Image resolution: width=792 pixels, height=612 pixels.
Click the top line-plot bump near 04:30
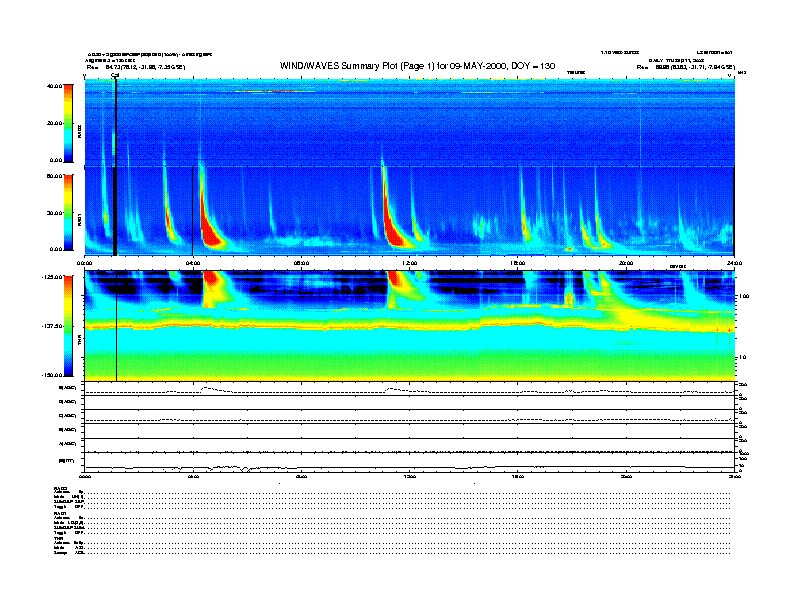coord(210,389)
